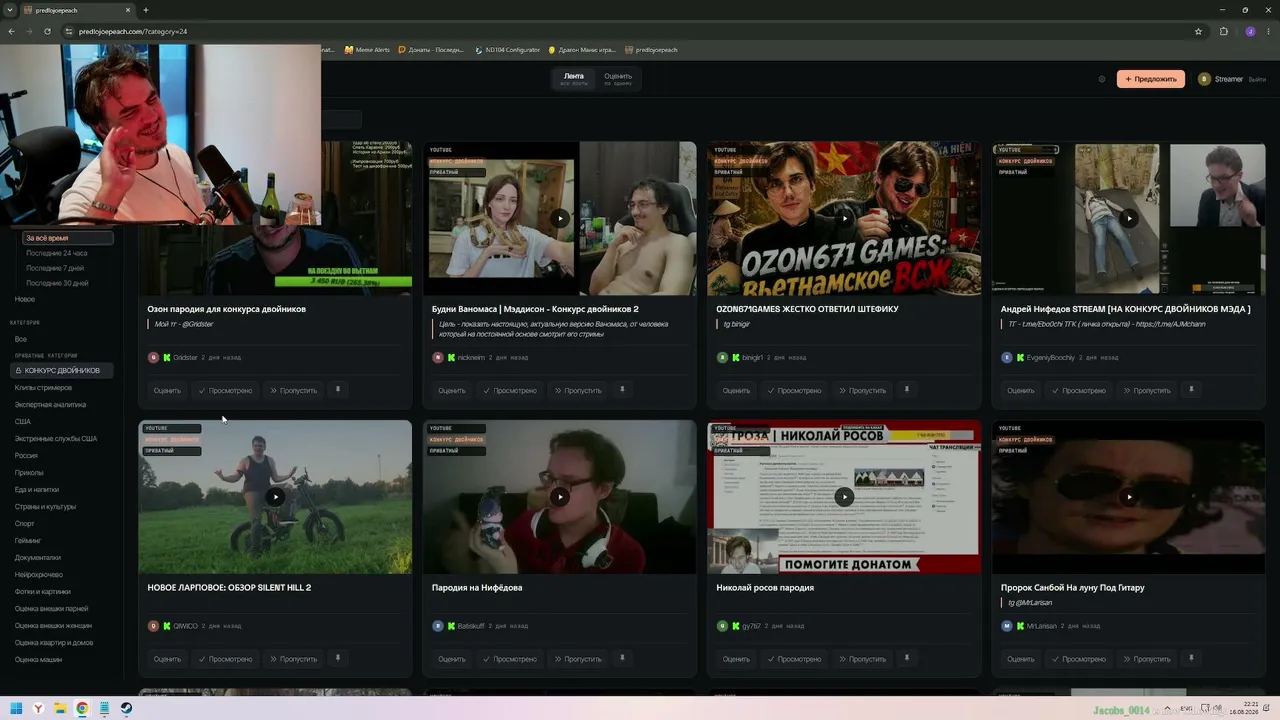
Task: Pin the Silent Hill 2 card
Action: pos(338,658)
